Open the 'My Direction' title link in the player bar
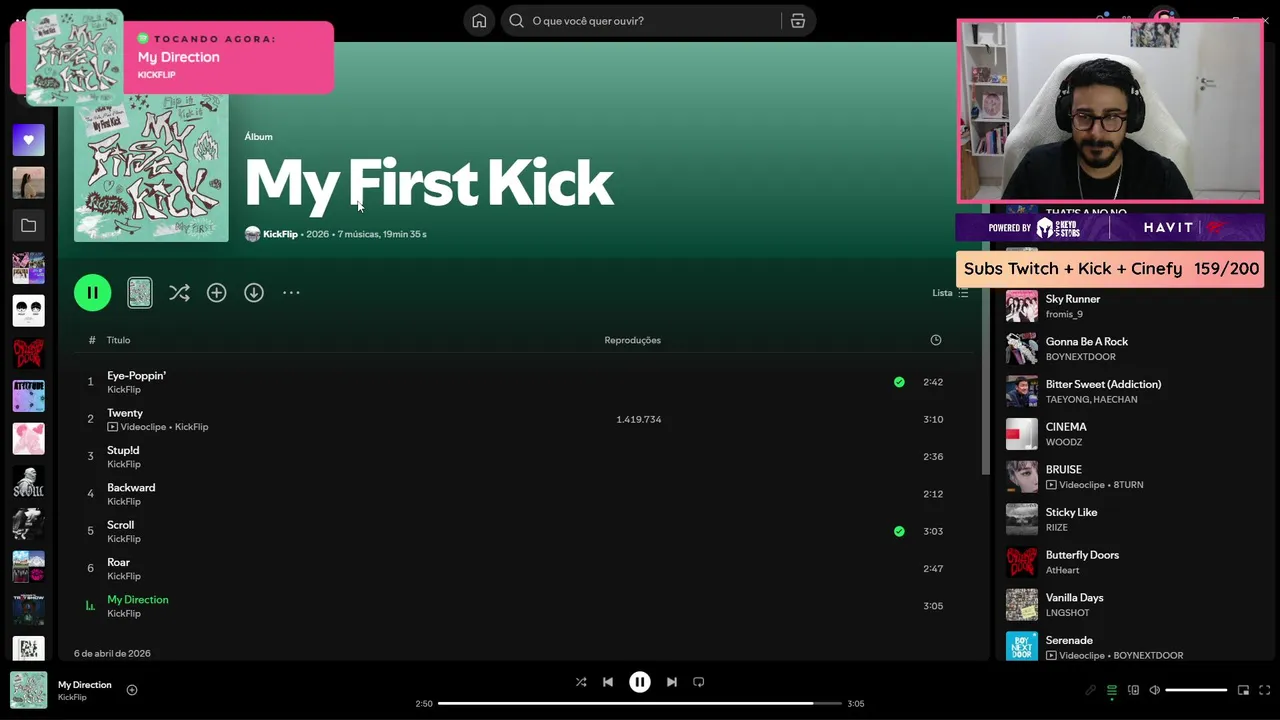 coord(85,685)
